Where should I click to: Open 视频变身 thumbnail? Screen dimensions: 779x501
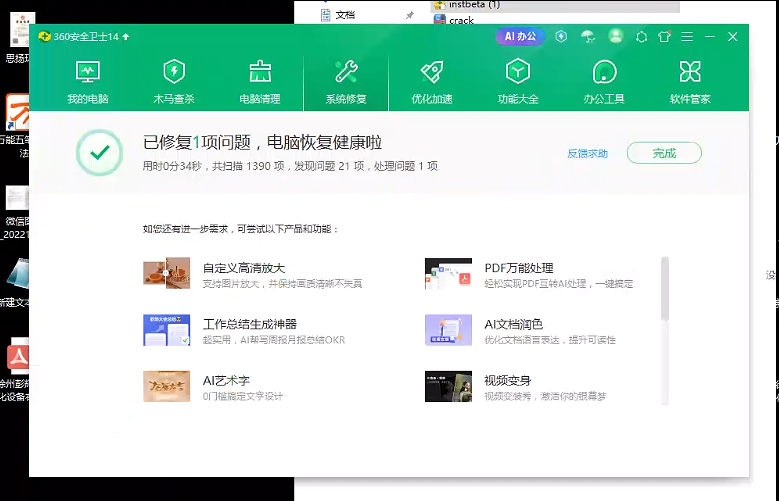pyautogui.click(x=448, y=386)
